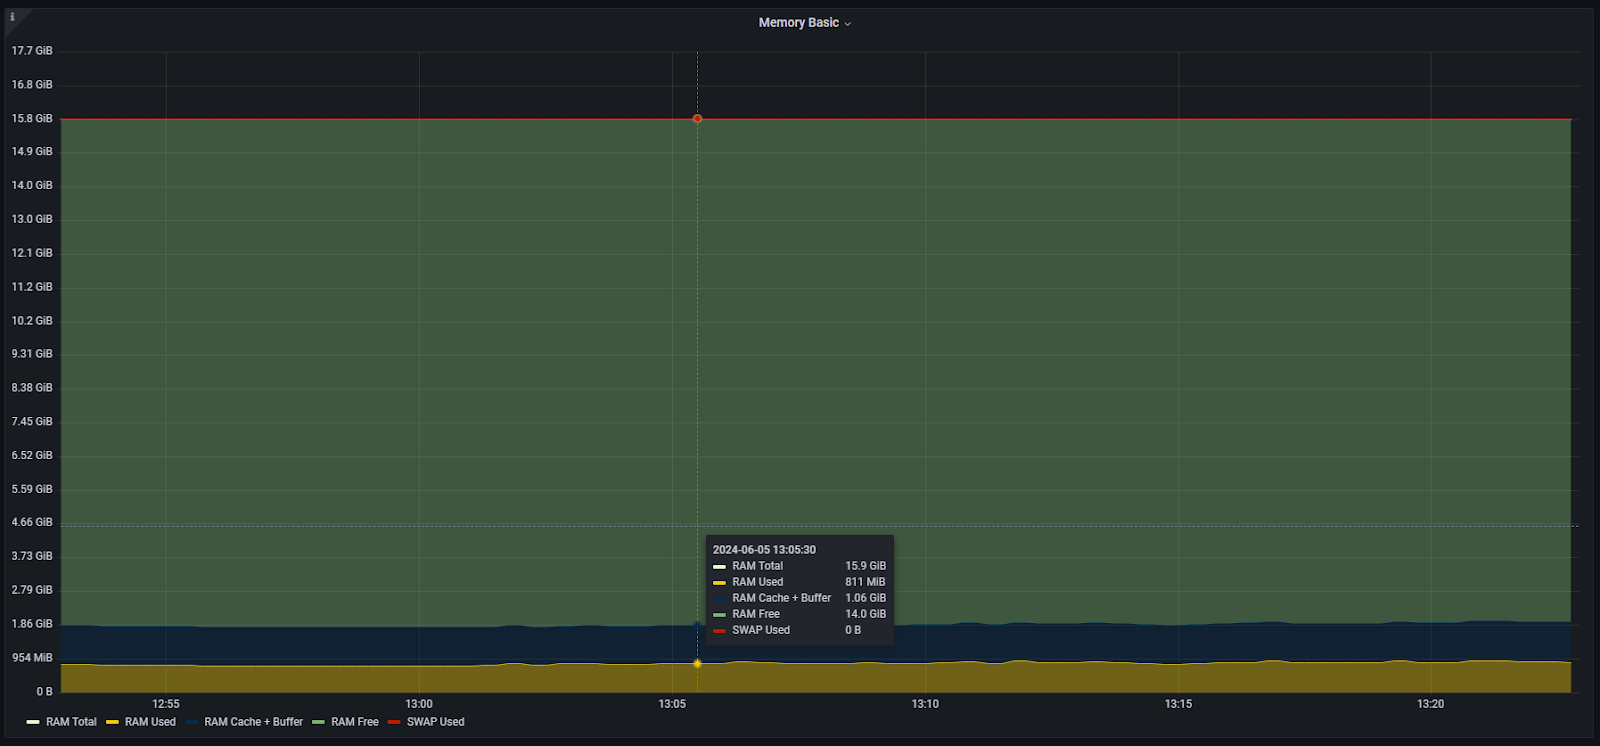
Task: Open the Memory Basic panel title menu
Action: click(798, 23)
